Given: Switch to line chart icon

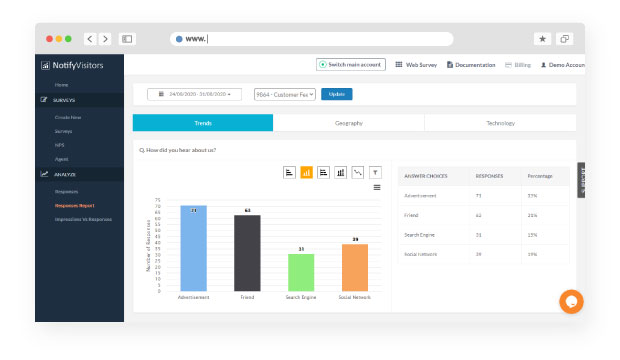Looking at the screenshot, I should (358, 172).
